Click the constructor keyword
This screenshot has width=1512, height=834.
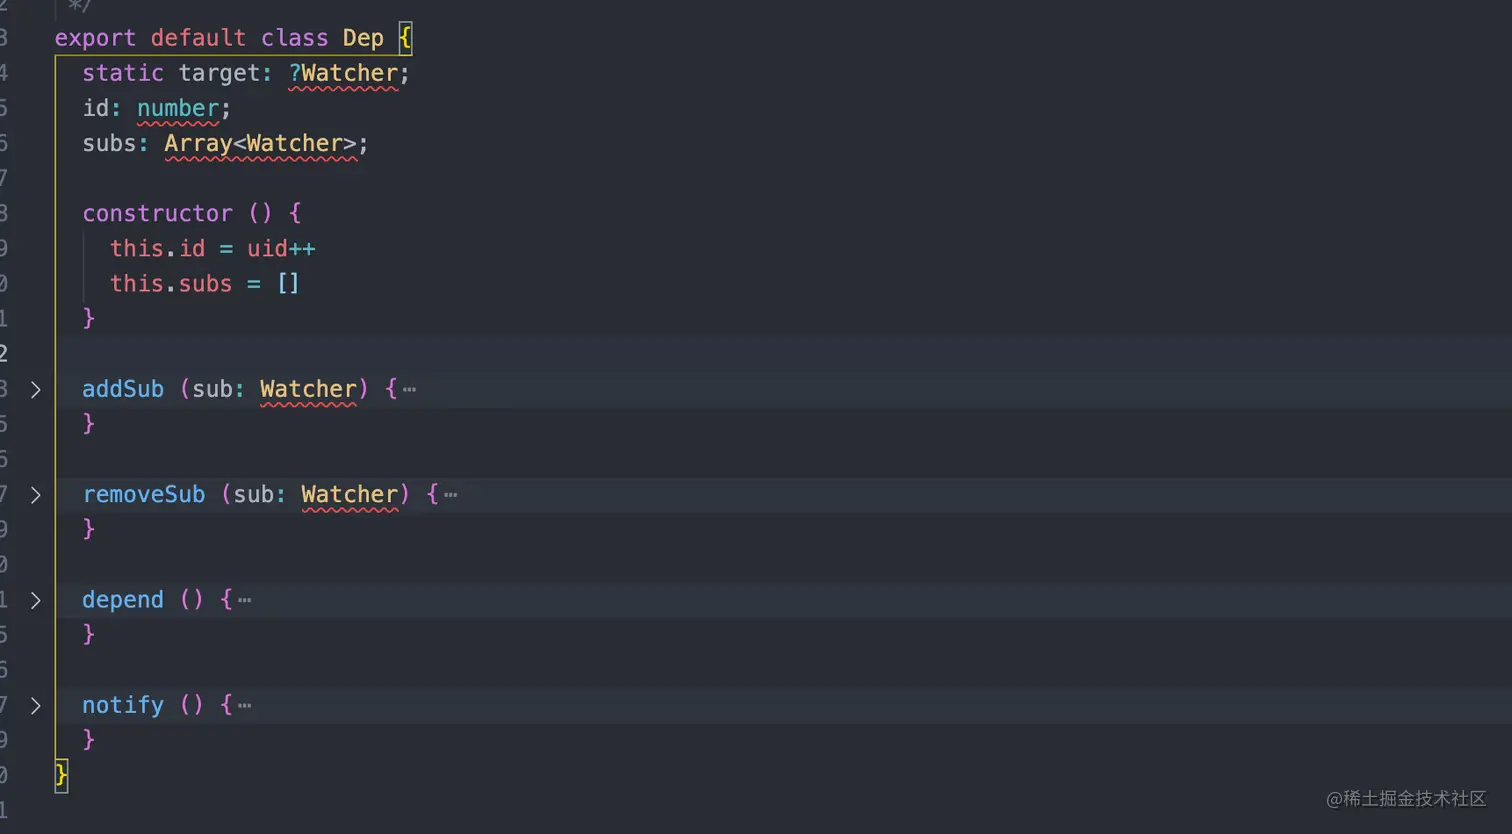point(157,213)
